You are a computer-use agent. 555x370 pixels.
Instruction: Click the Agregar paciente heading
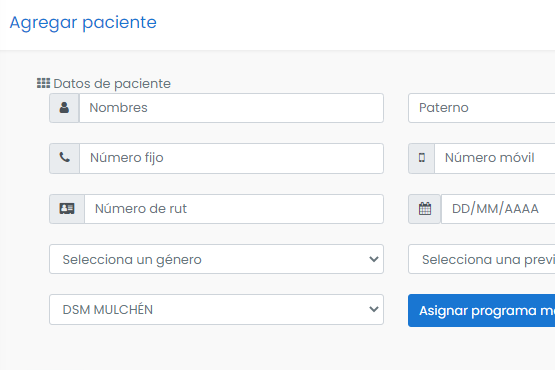(x=83, y=23)
